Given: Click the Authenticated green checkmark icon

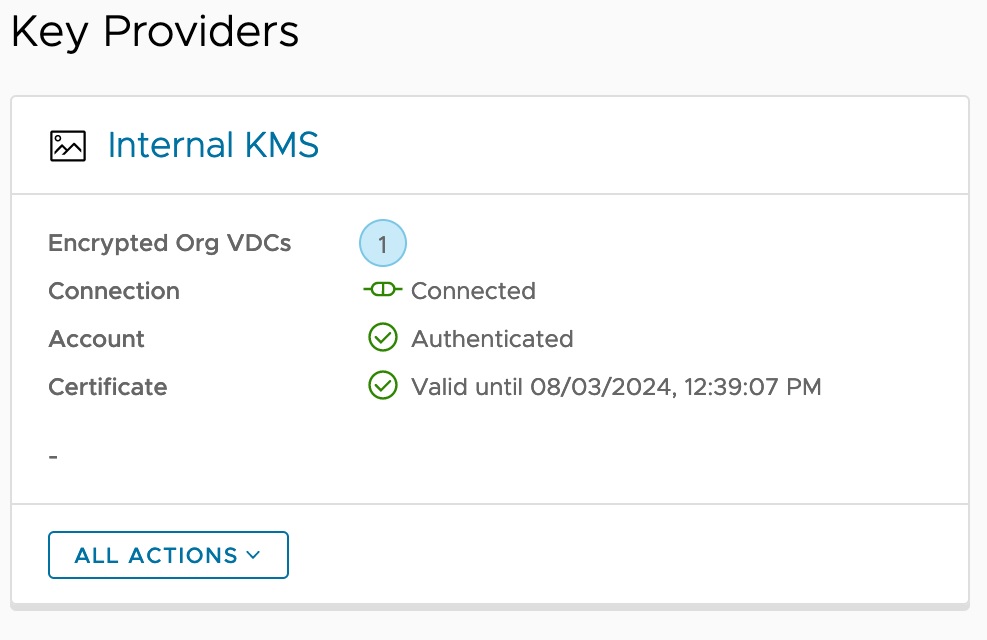Looking at the screenshot, I should (383, 338).
